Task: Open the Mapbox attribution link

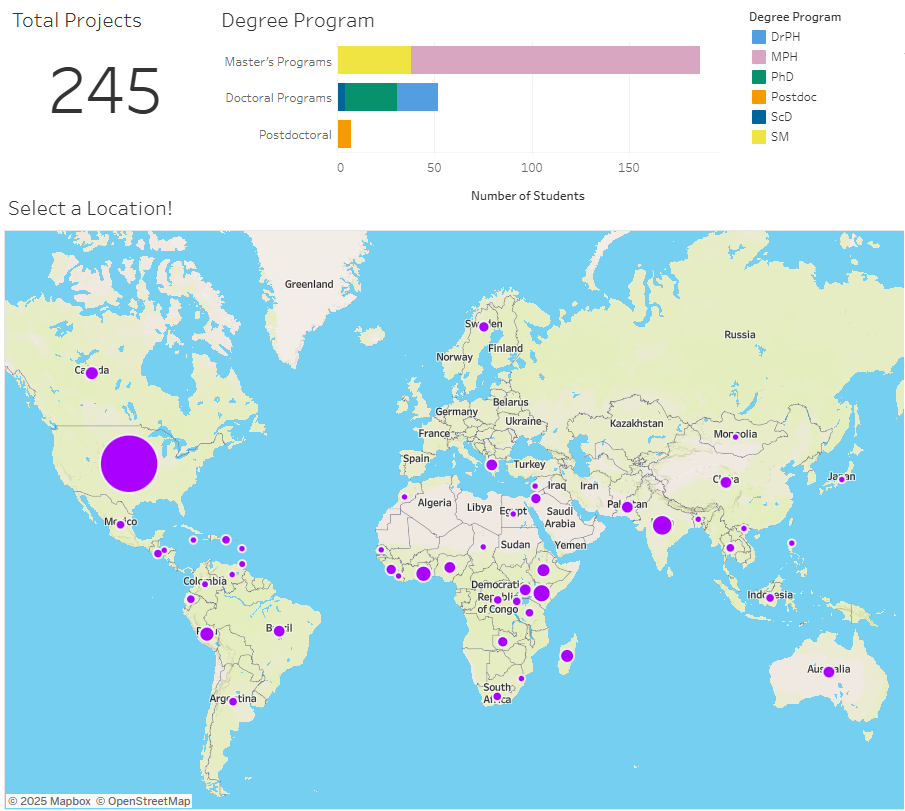Action: (50, 801)
